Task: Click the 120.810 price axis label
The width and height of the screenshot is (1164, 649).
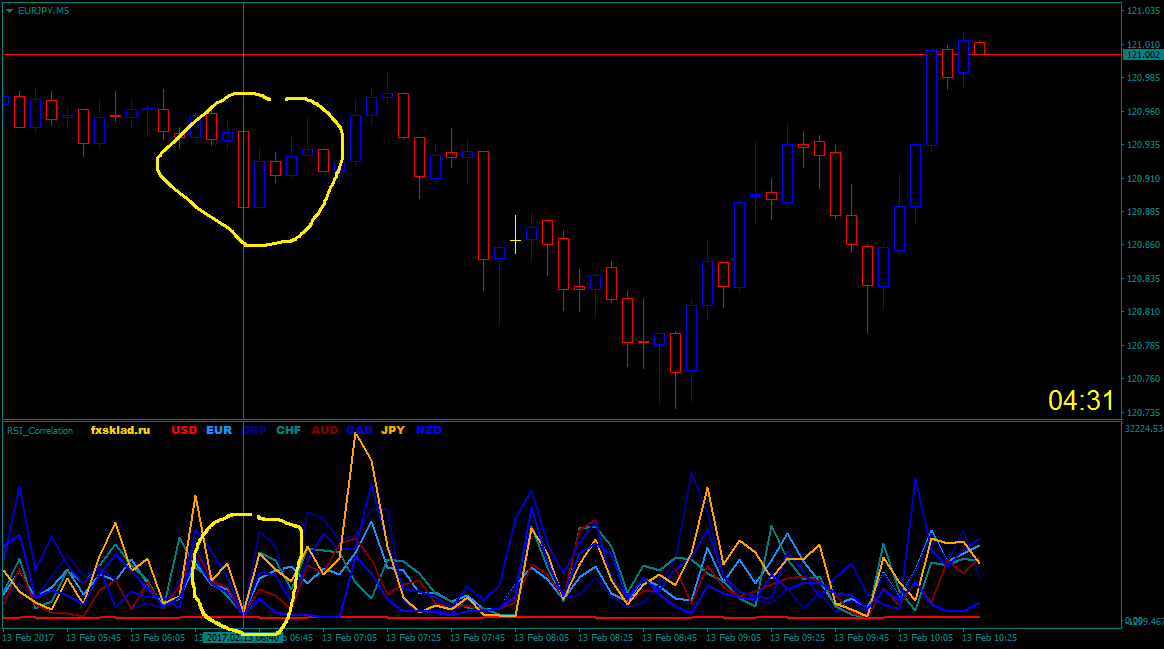Action: (1143, 312)
